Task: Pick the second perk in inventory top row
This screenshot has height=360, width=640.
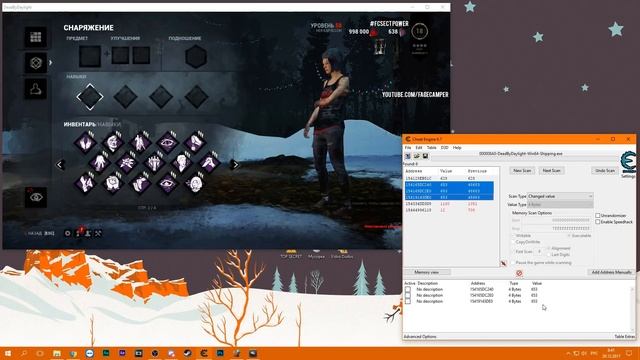Action: coord(113,142)
